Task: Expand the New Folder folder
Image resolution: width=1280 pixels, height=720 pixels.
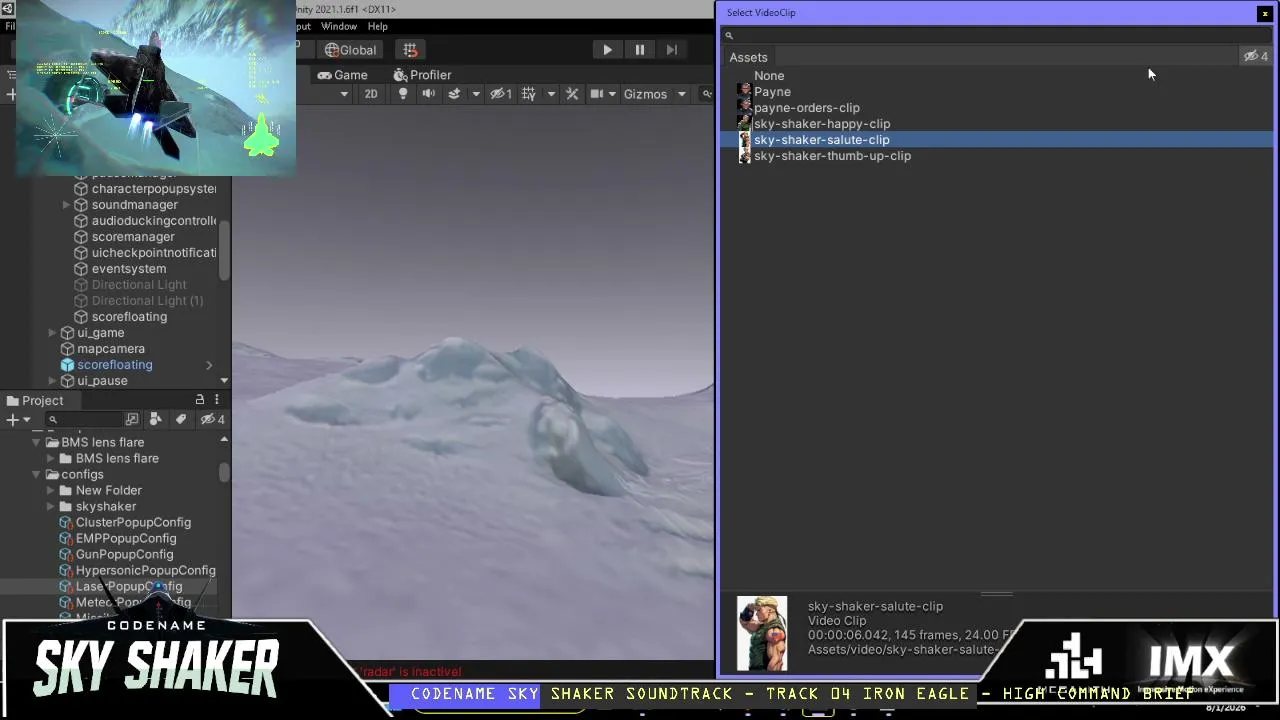Action: click(x=50, y=491)
